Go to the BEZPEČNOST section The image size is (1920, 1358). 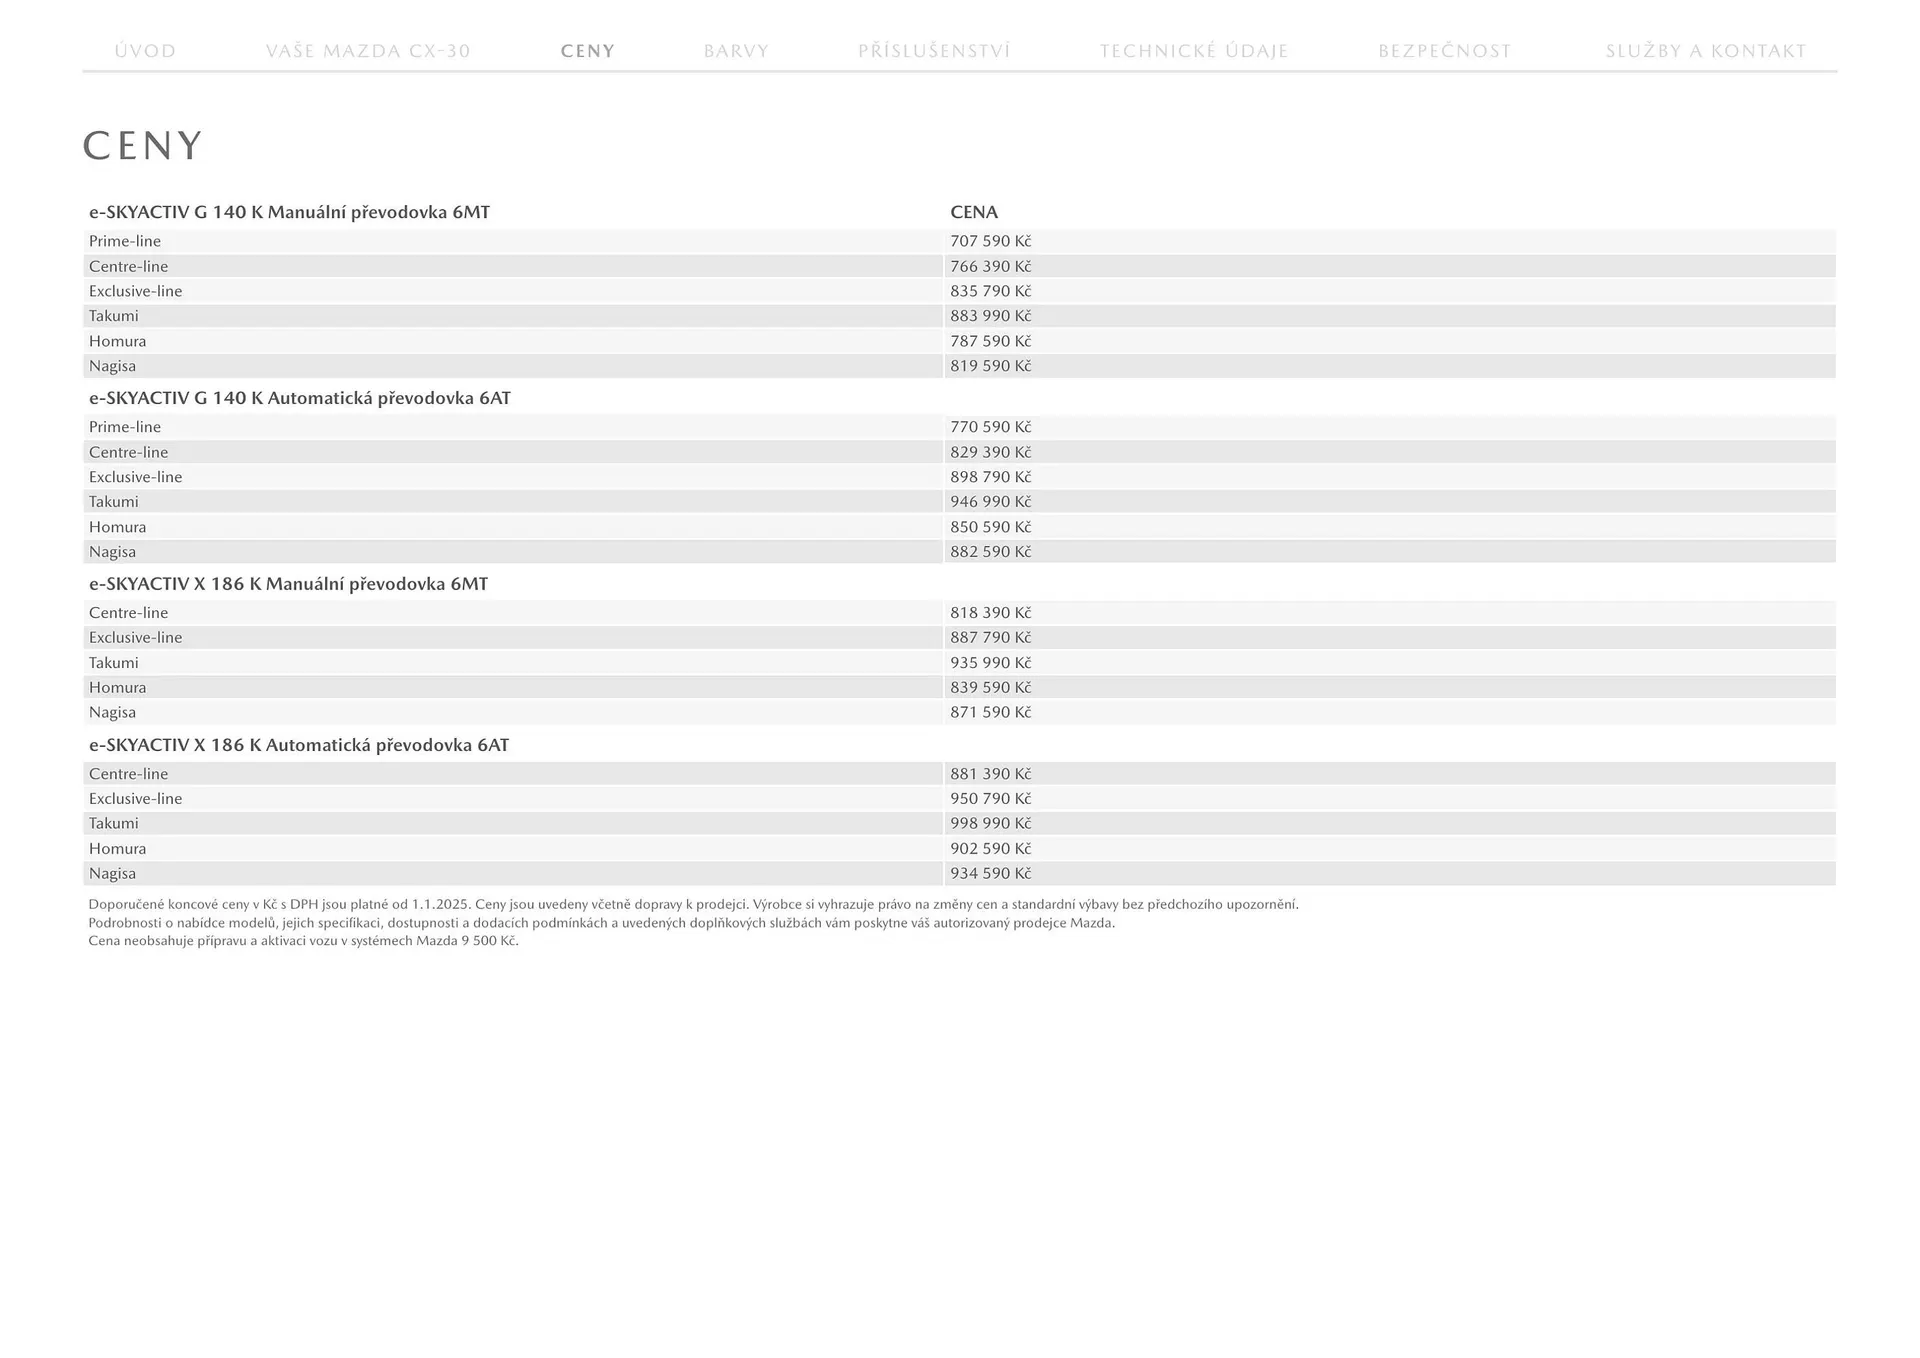pos(1444,51)
